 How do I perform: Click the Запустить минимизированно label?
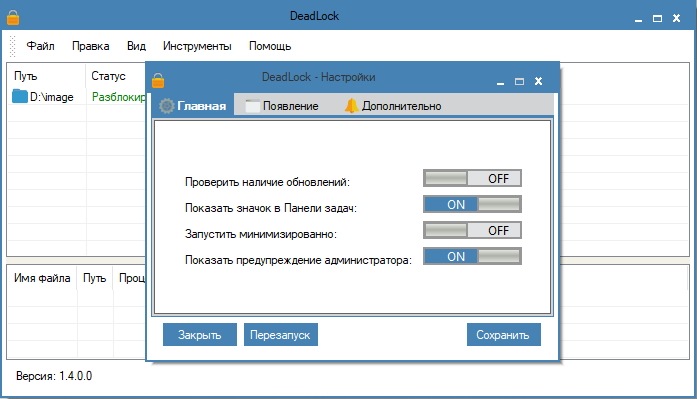tap(260, 234)
